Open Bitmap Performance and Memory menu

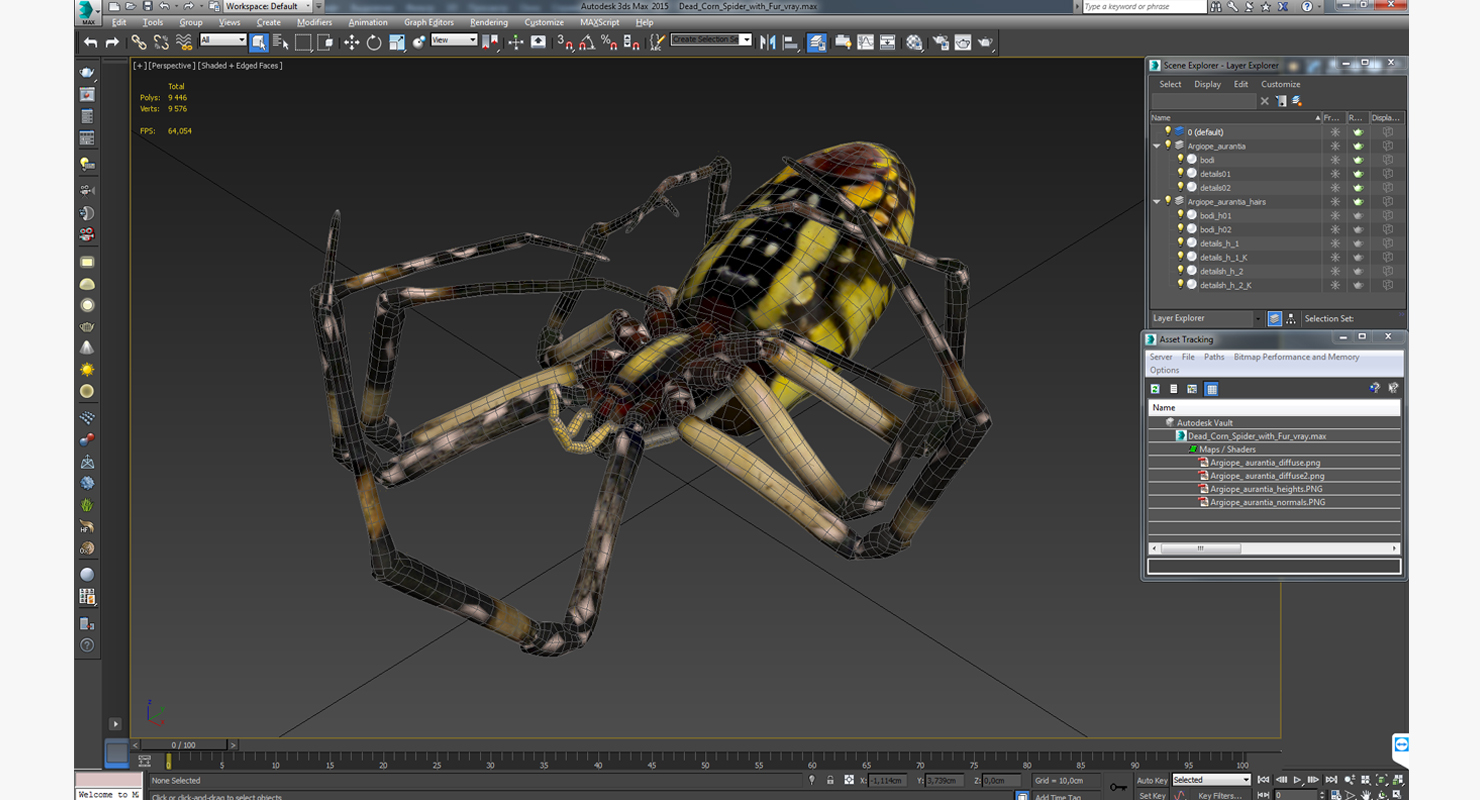pos(1296,357)
